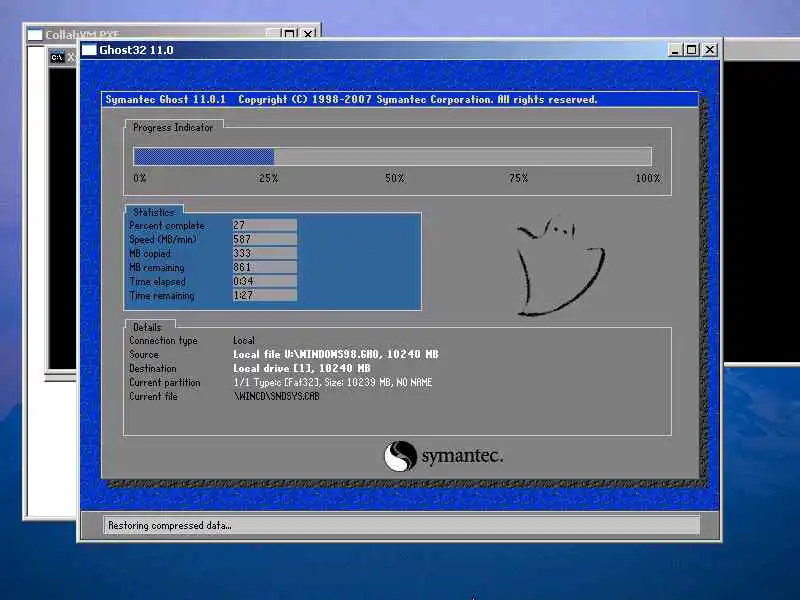800x600 pixels.
Task: Click the Restoring compressed data status bar
Action: 401,525
